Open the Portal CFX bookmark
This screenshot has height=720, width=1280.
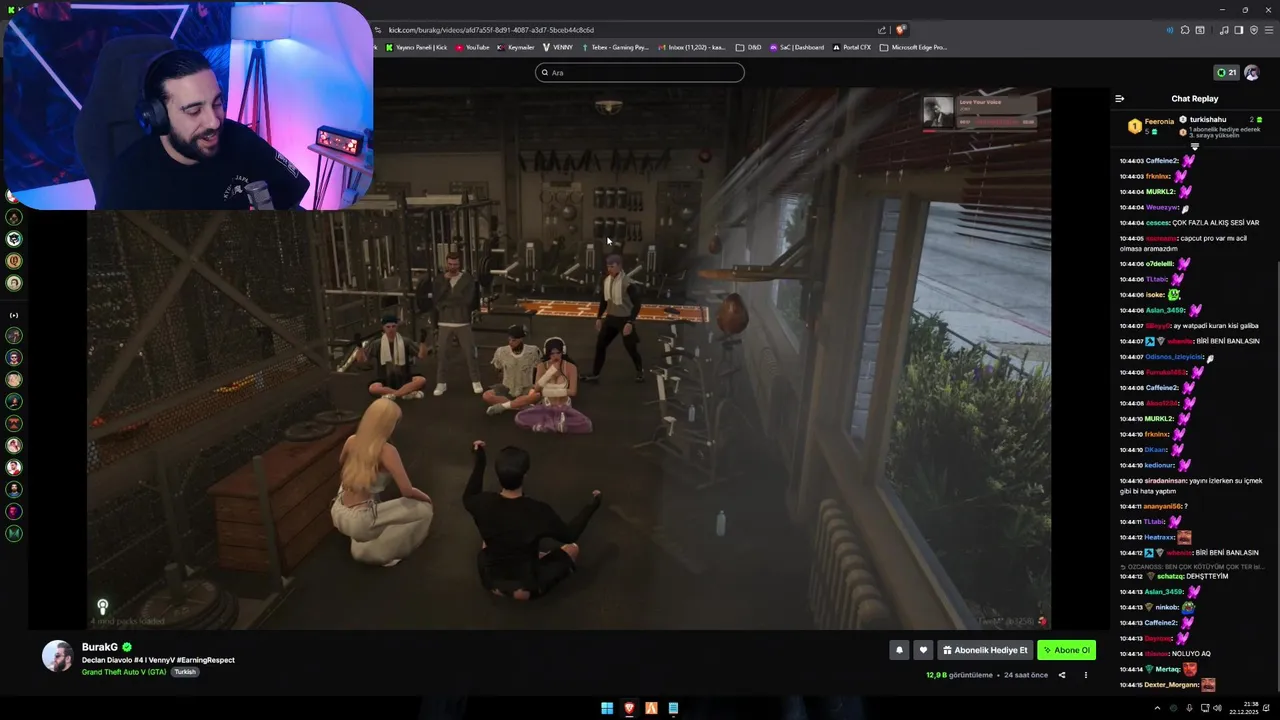(x=851, y=47)
